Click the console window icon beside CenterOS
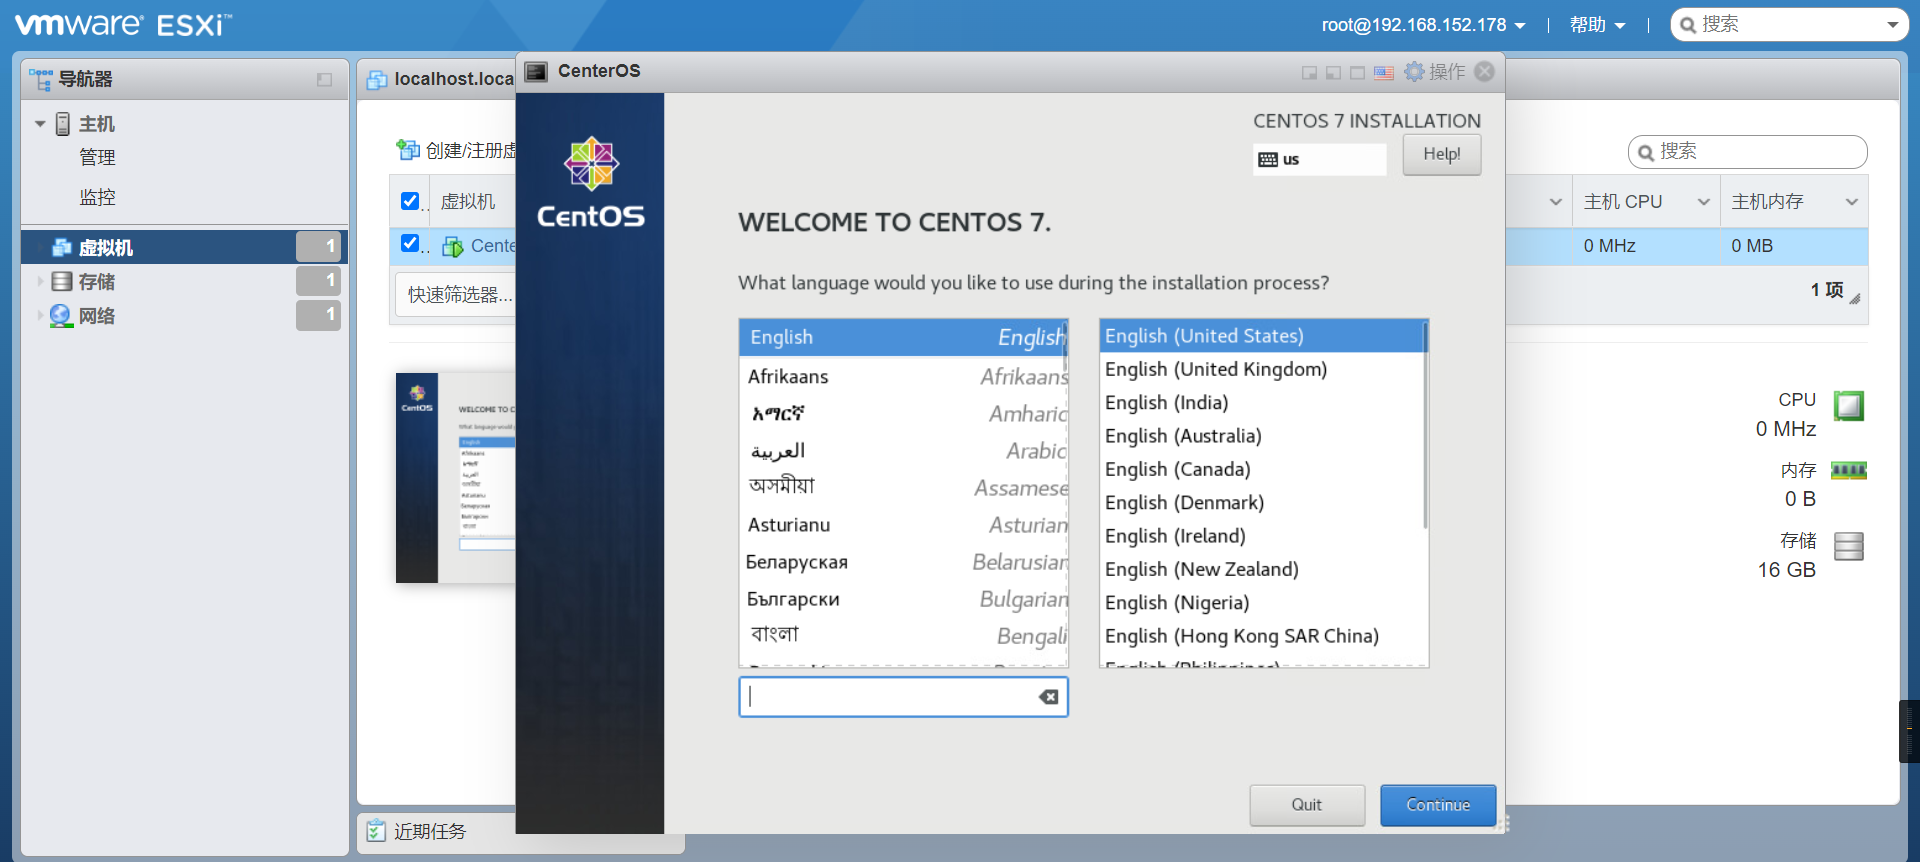This screenshot has width=1920, height=862. click(537, 71)
